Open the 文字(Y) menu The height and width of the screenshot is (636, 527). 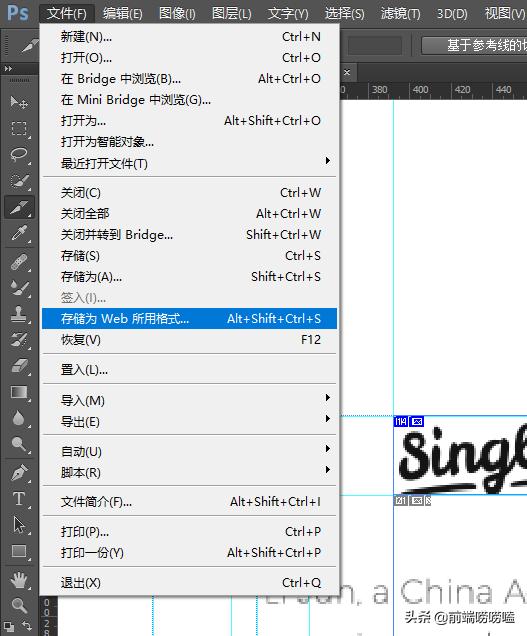288,14
